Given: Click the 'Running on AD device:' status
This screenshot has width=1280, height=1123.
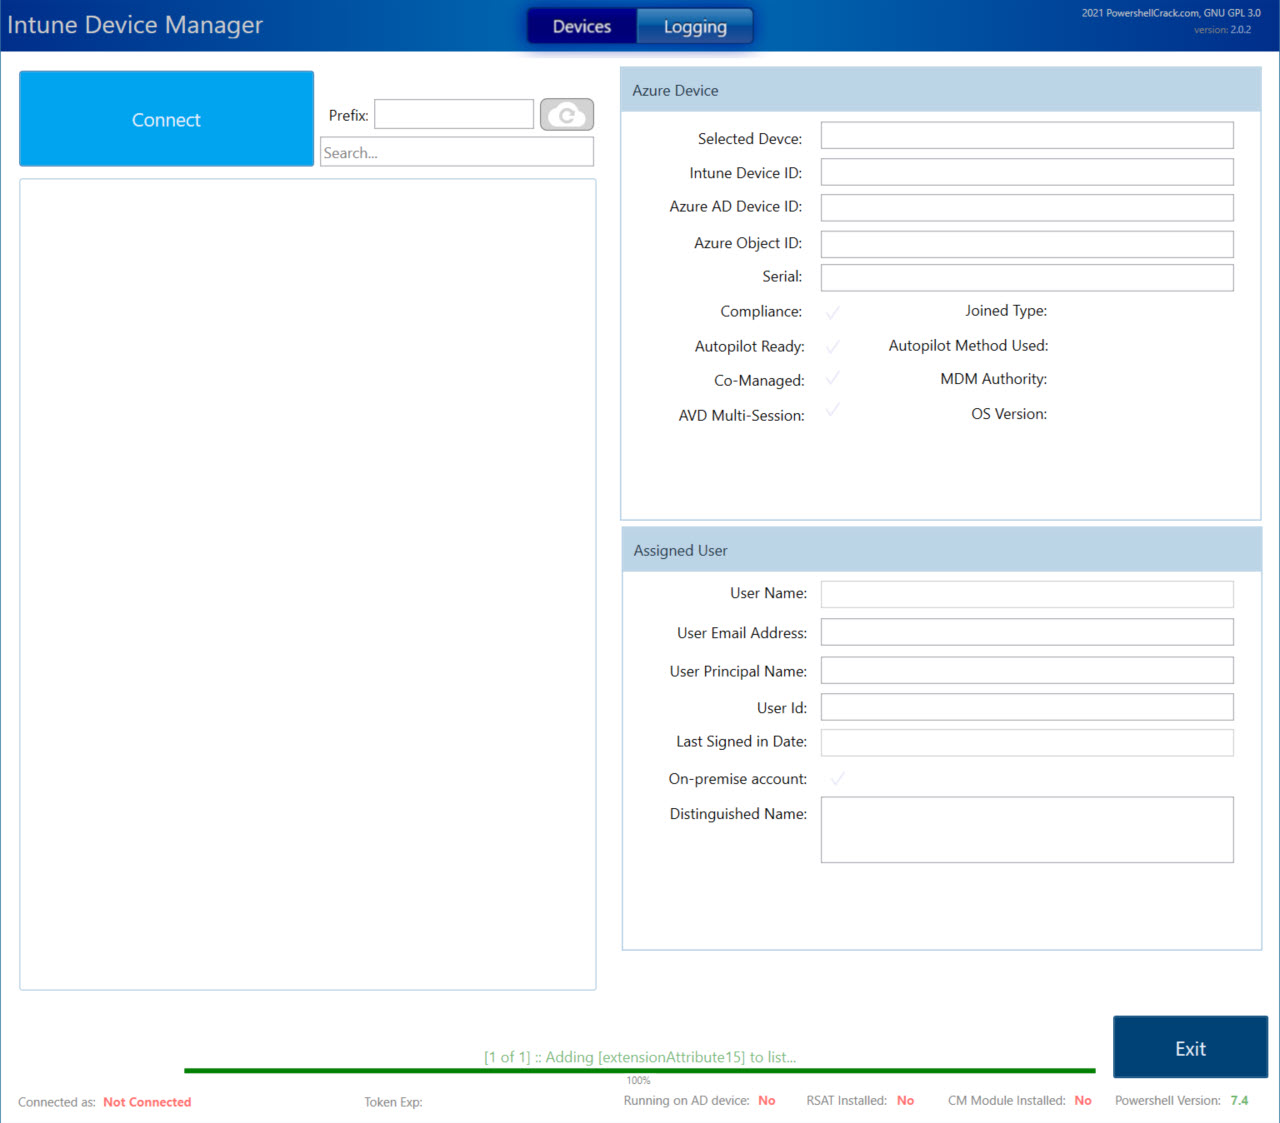Looking at the screenshot, I should click(699, 1100).
